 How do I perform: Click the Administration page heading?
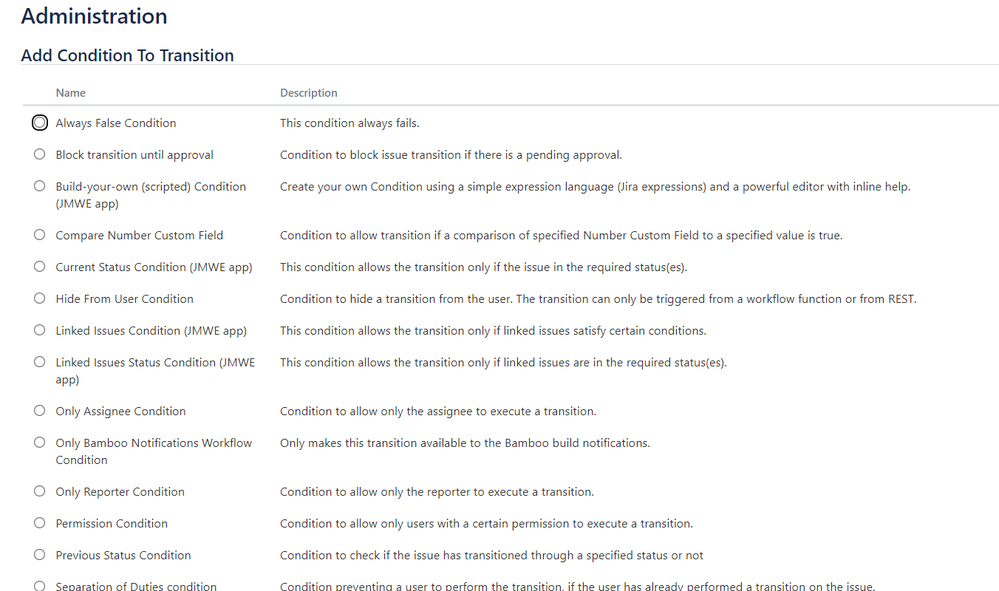(x=94, y=16)
